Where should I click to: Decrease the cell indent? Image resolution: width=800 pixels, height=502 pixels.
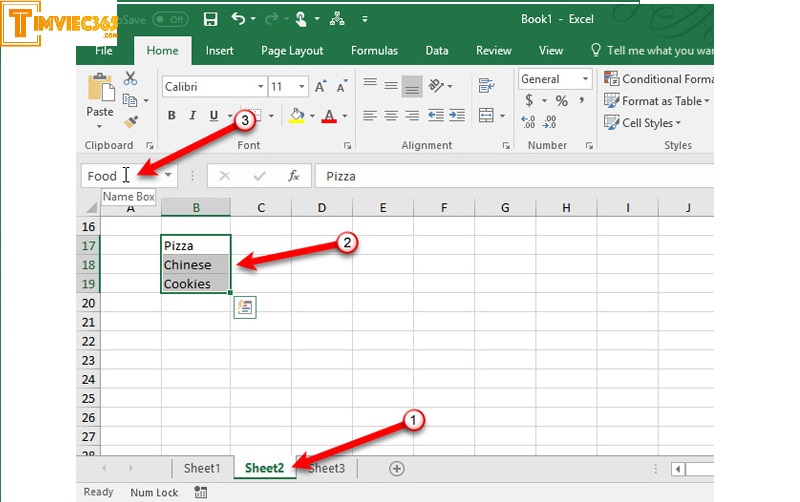pyautogui.click(x=436, y=116)
